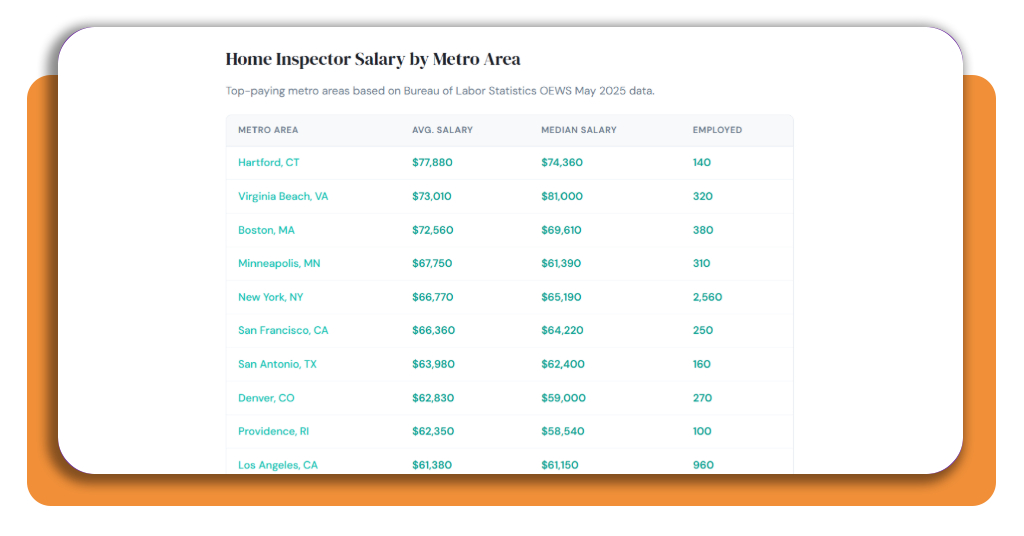Open the San Francisco, CA link
The image size is (1024, 536).
(283, 330)
